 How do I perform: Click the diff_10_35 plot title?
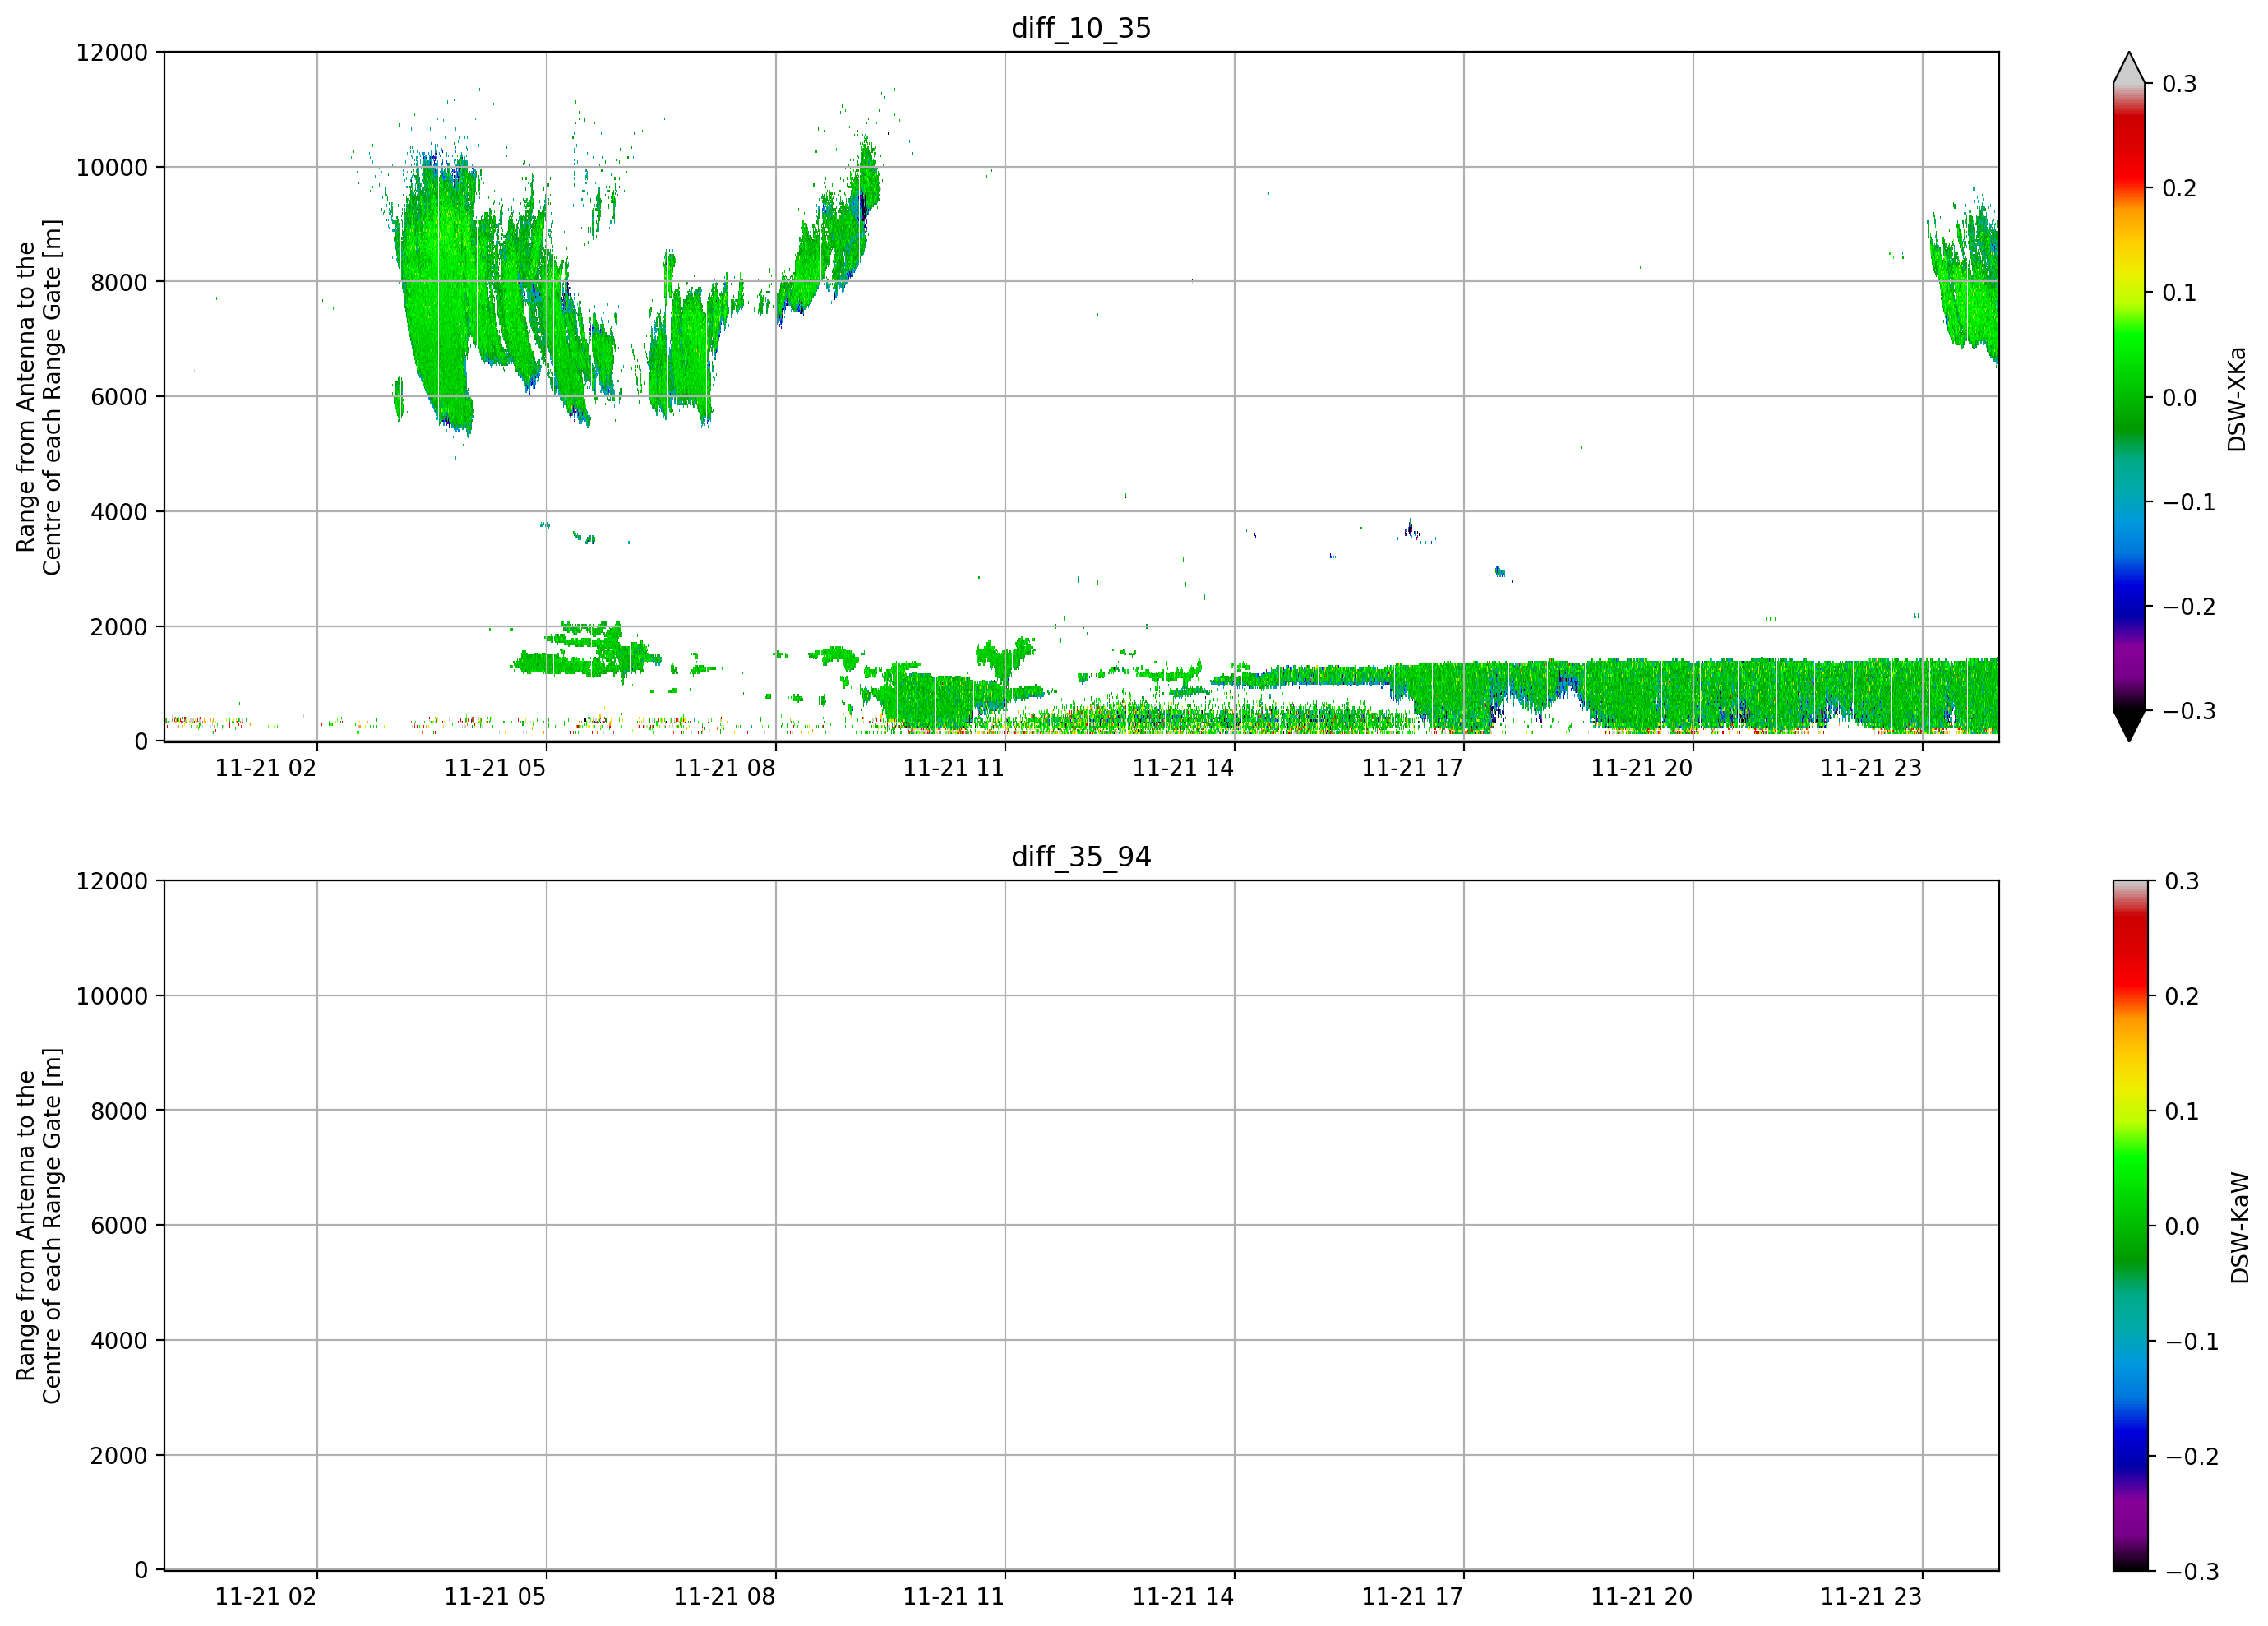pos(1081,28)
